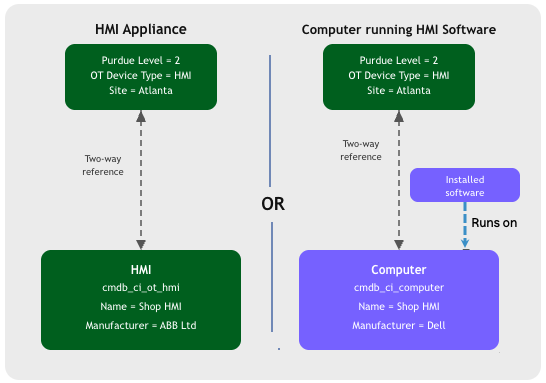This screenshot has height=383, width=546.
Task: Click 'Manufacturer = Dell' text
Action: click(399, 325)
